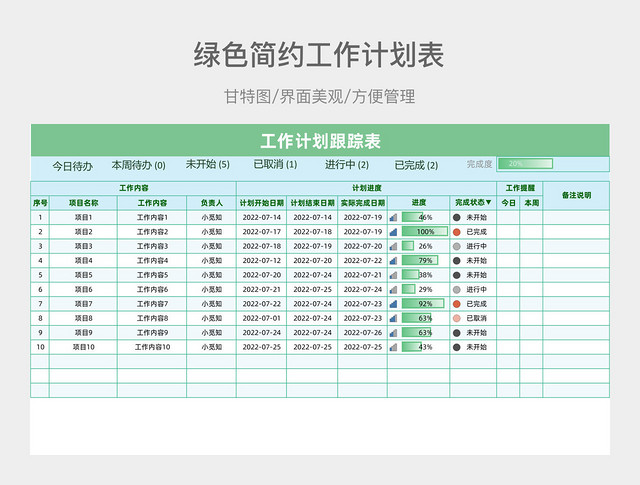The width and height of the screenshot is (640, 485).
Task: Click the signal bar icon in row 项目5
Action: coord(393,275)
